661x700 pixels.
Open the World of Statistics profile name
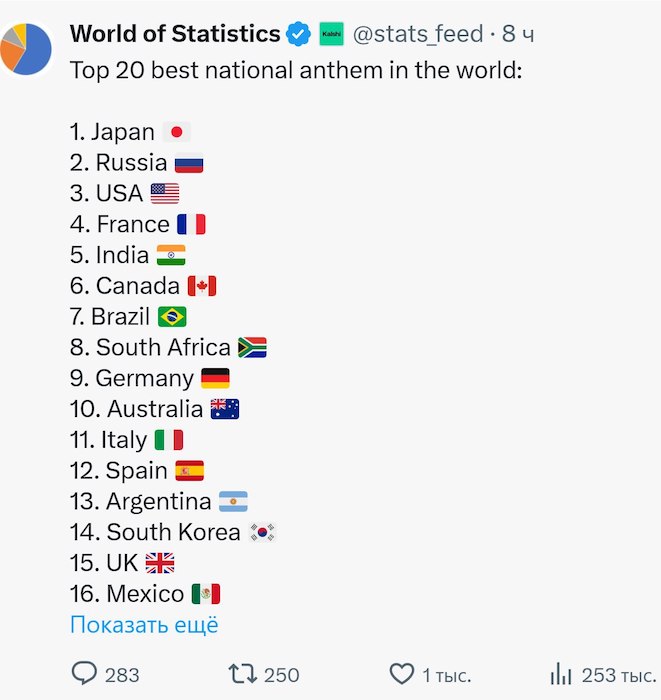(175, 34)
